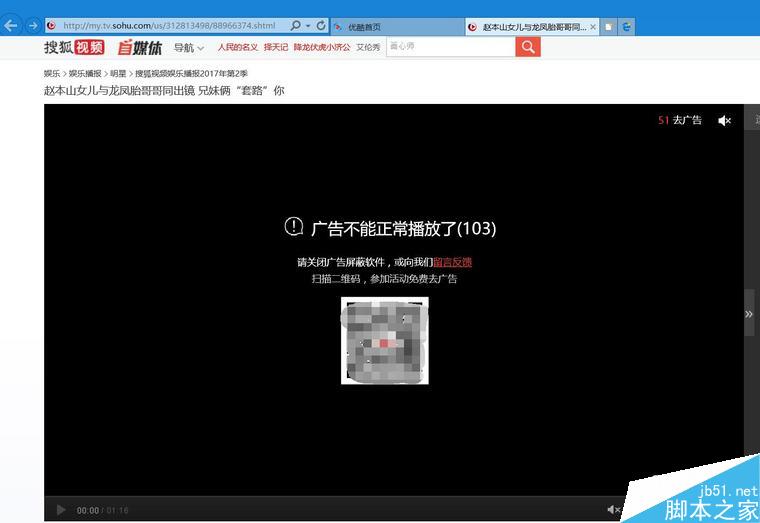The image size is (760, 523).
Task: Refresh the page with the reload icon
Action: click(320, 25)
